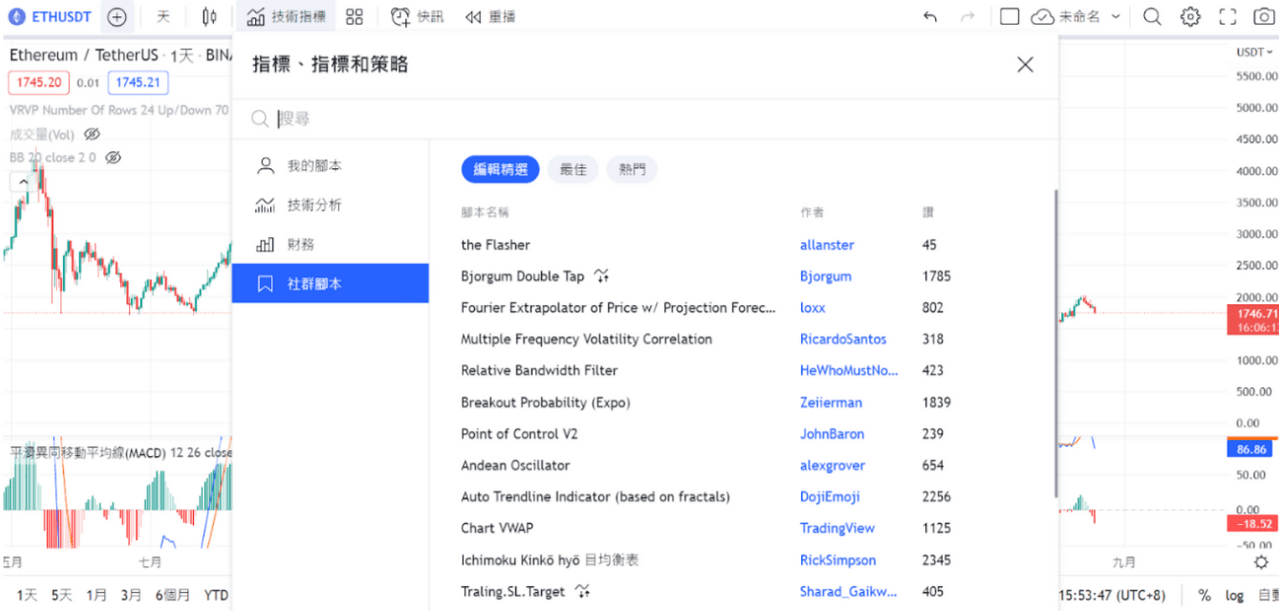
Task: Open the USDT currency dropdown
Action: click(1252, 52)
